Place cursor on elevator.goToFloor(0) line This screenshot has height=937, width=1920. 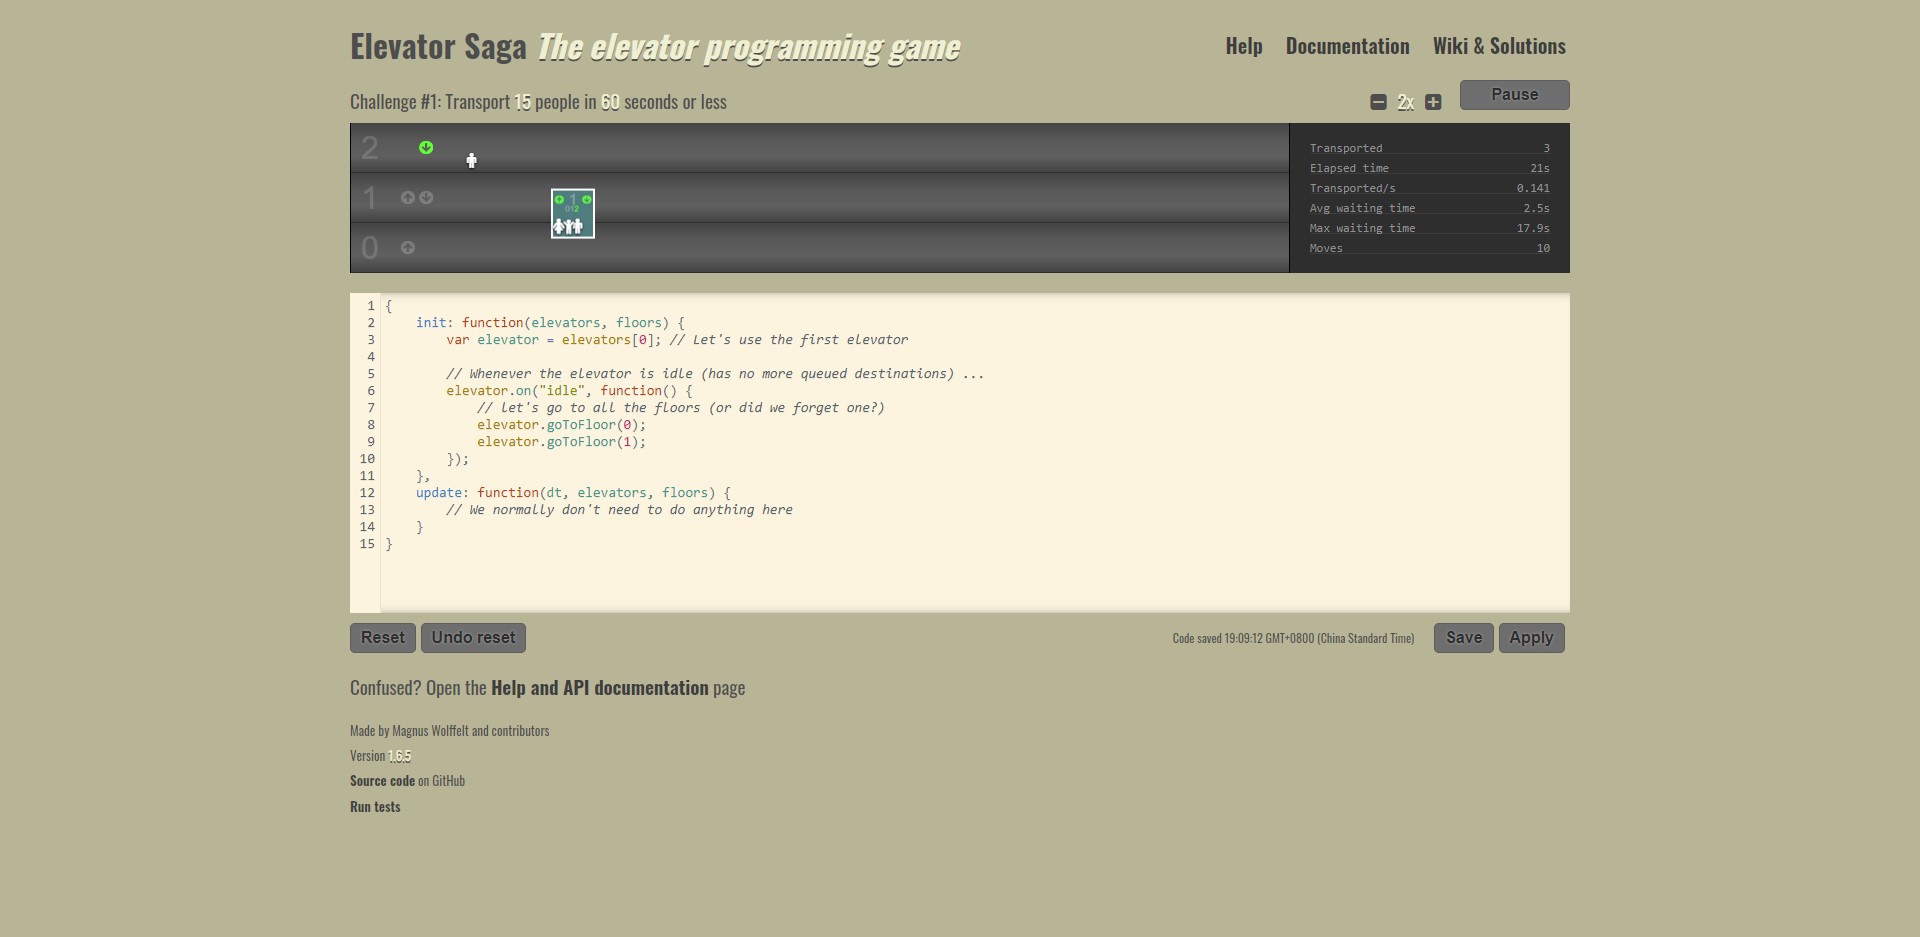point(561,425)
